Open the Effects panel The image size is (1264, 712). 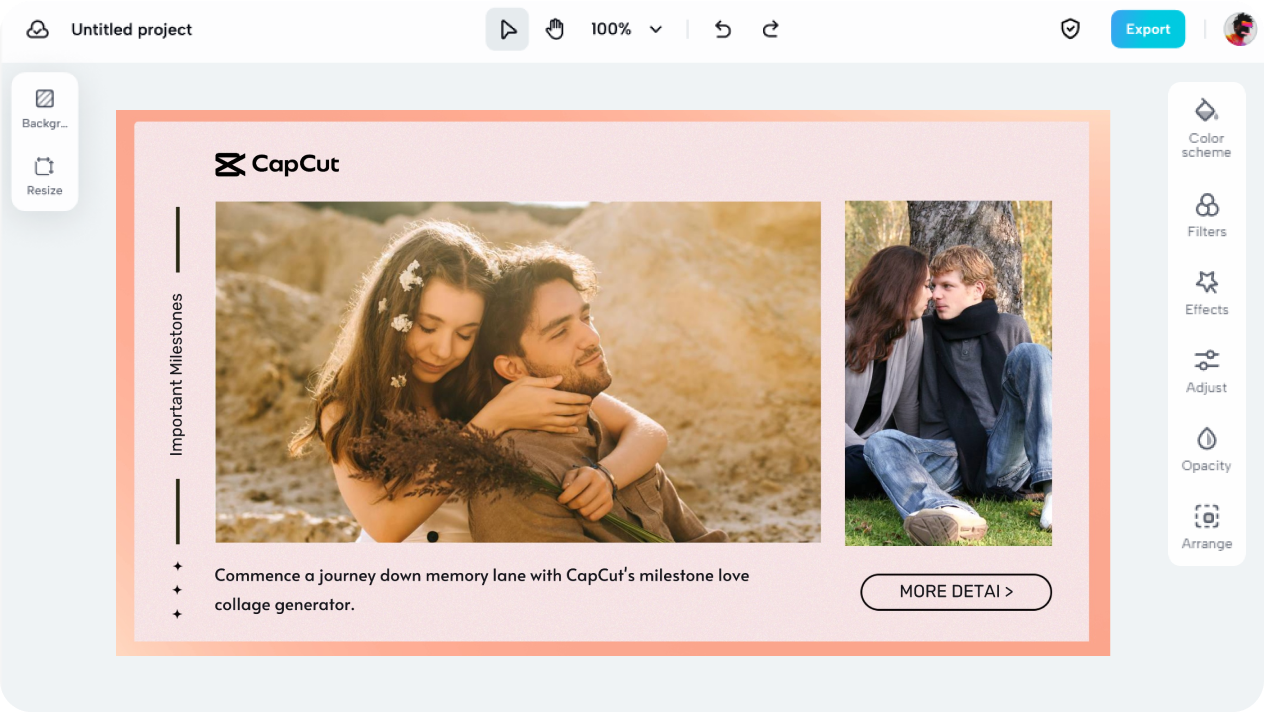(x=1206, y=292)
